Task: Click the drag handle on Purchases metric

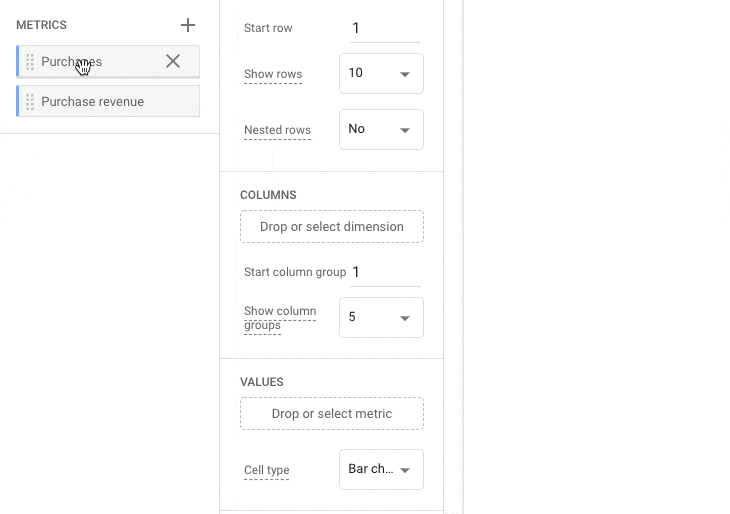Action: point(30,62)
